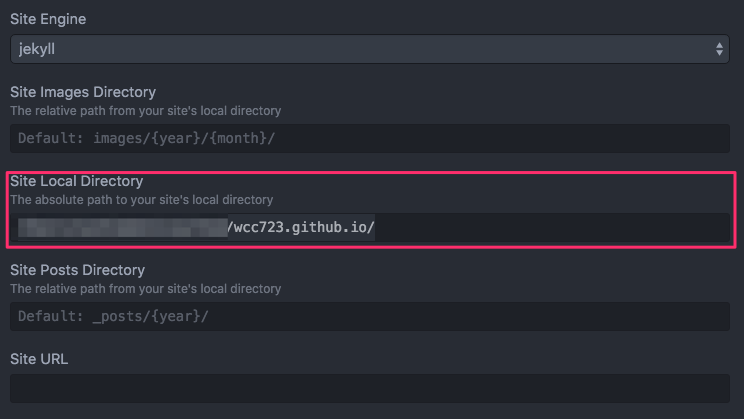Screen dimensions: 744x419
Task: Focus the Site Images Directory input
Action: point(370,139)
